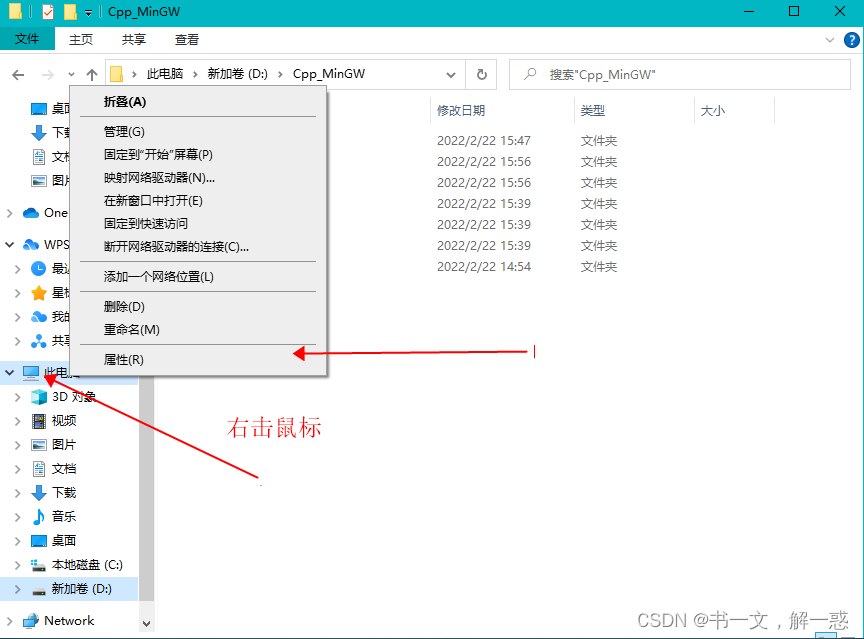Open 本地磁盘 (C:) in the navigation pane

(85, 564)
